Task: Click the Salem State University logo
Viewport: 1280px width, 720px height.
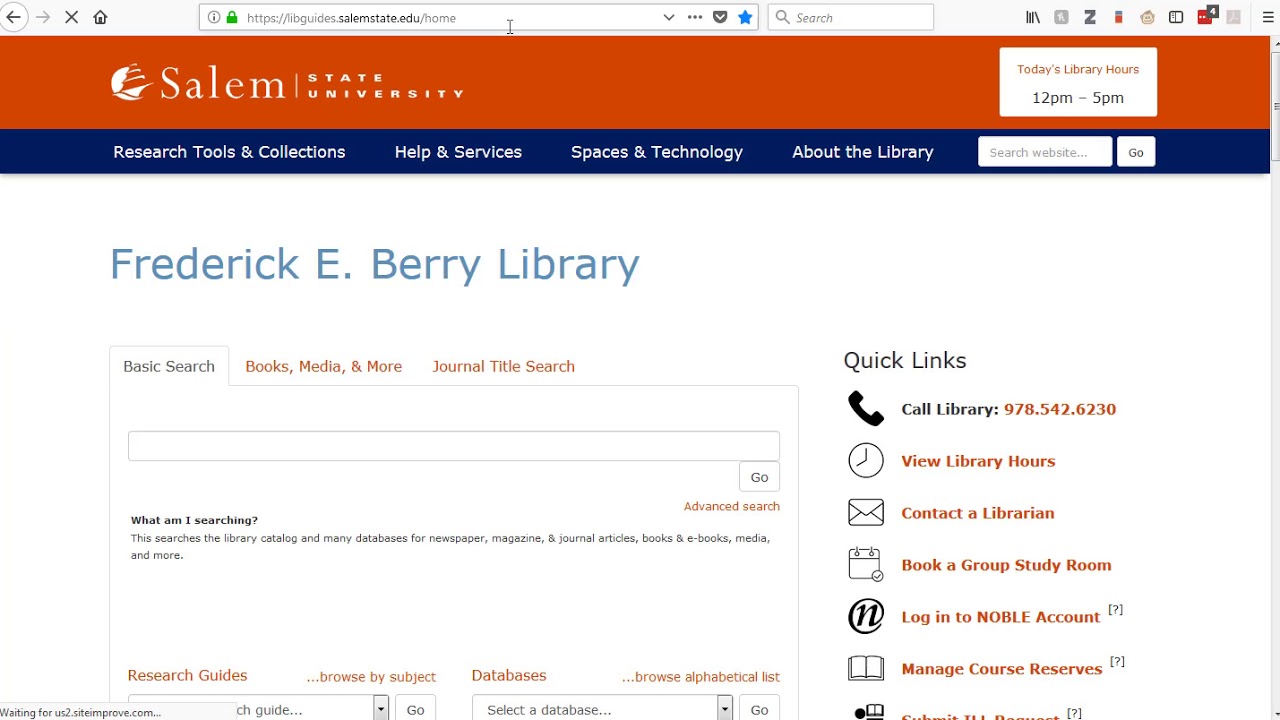Action: pyautogui.click(x=287, y=83)
